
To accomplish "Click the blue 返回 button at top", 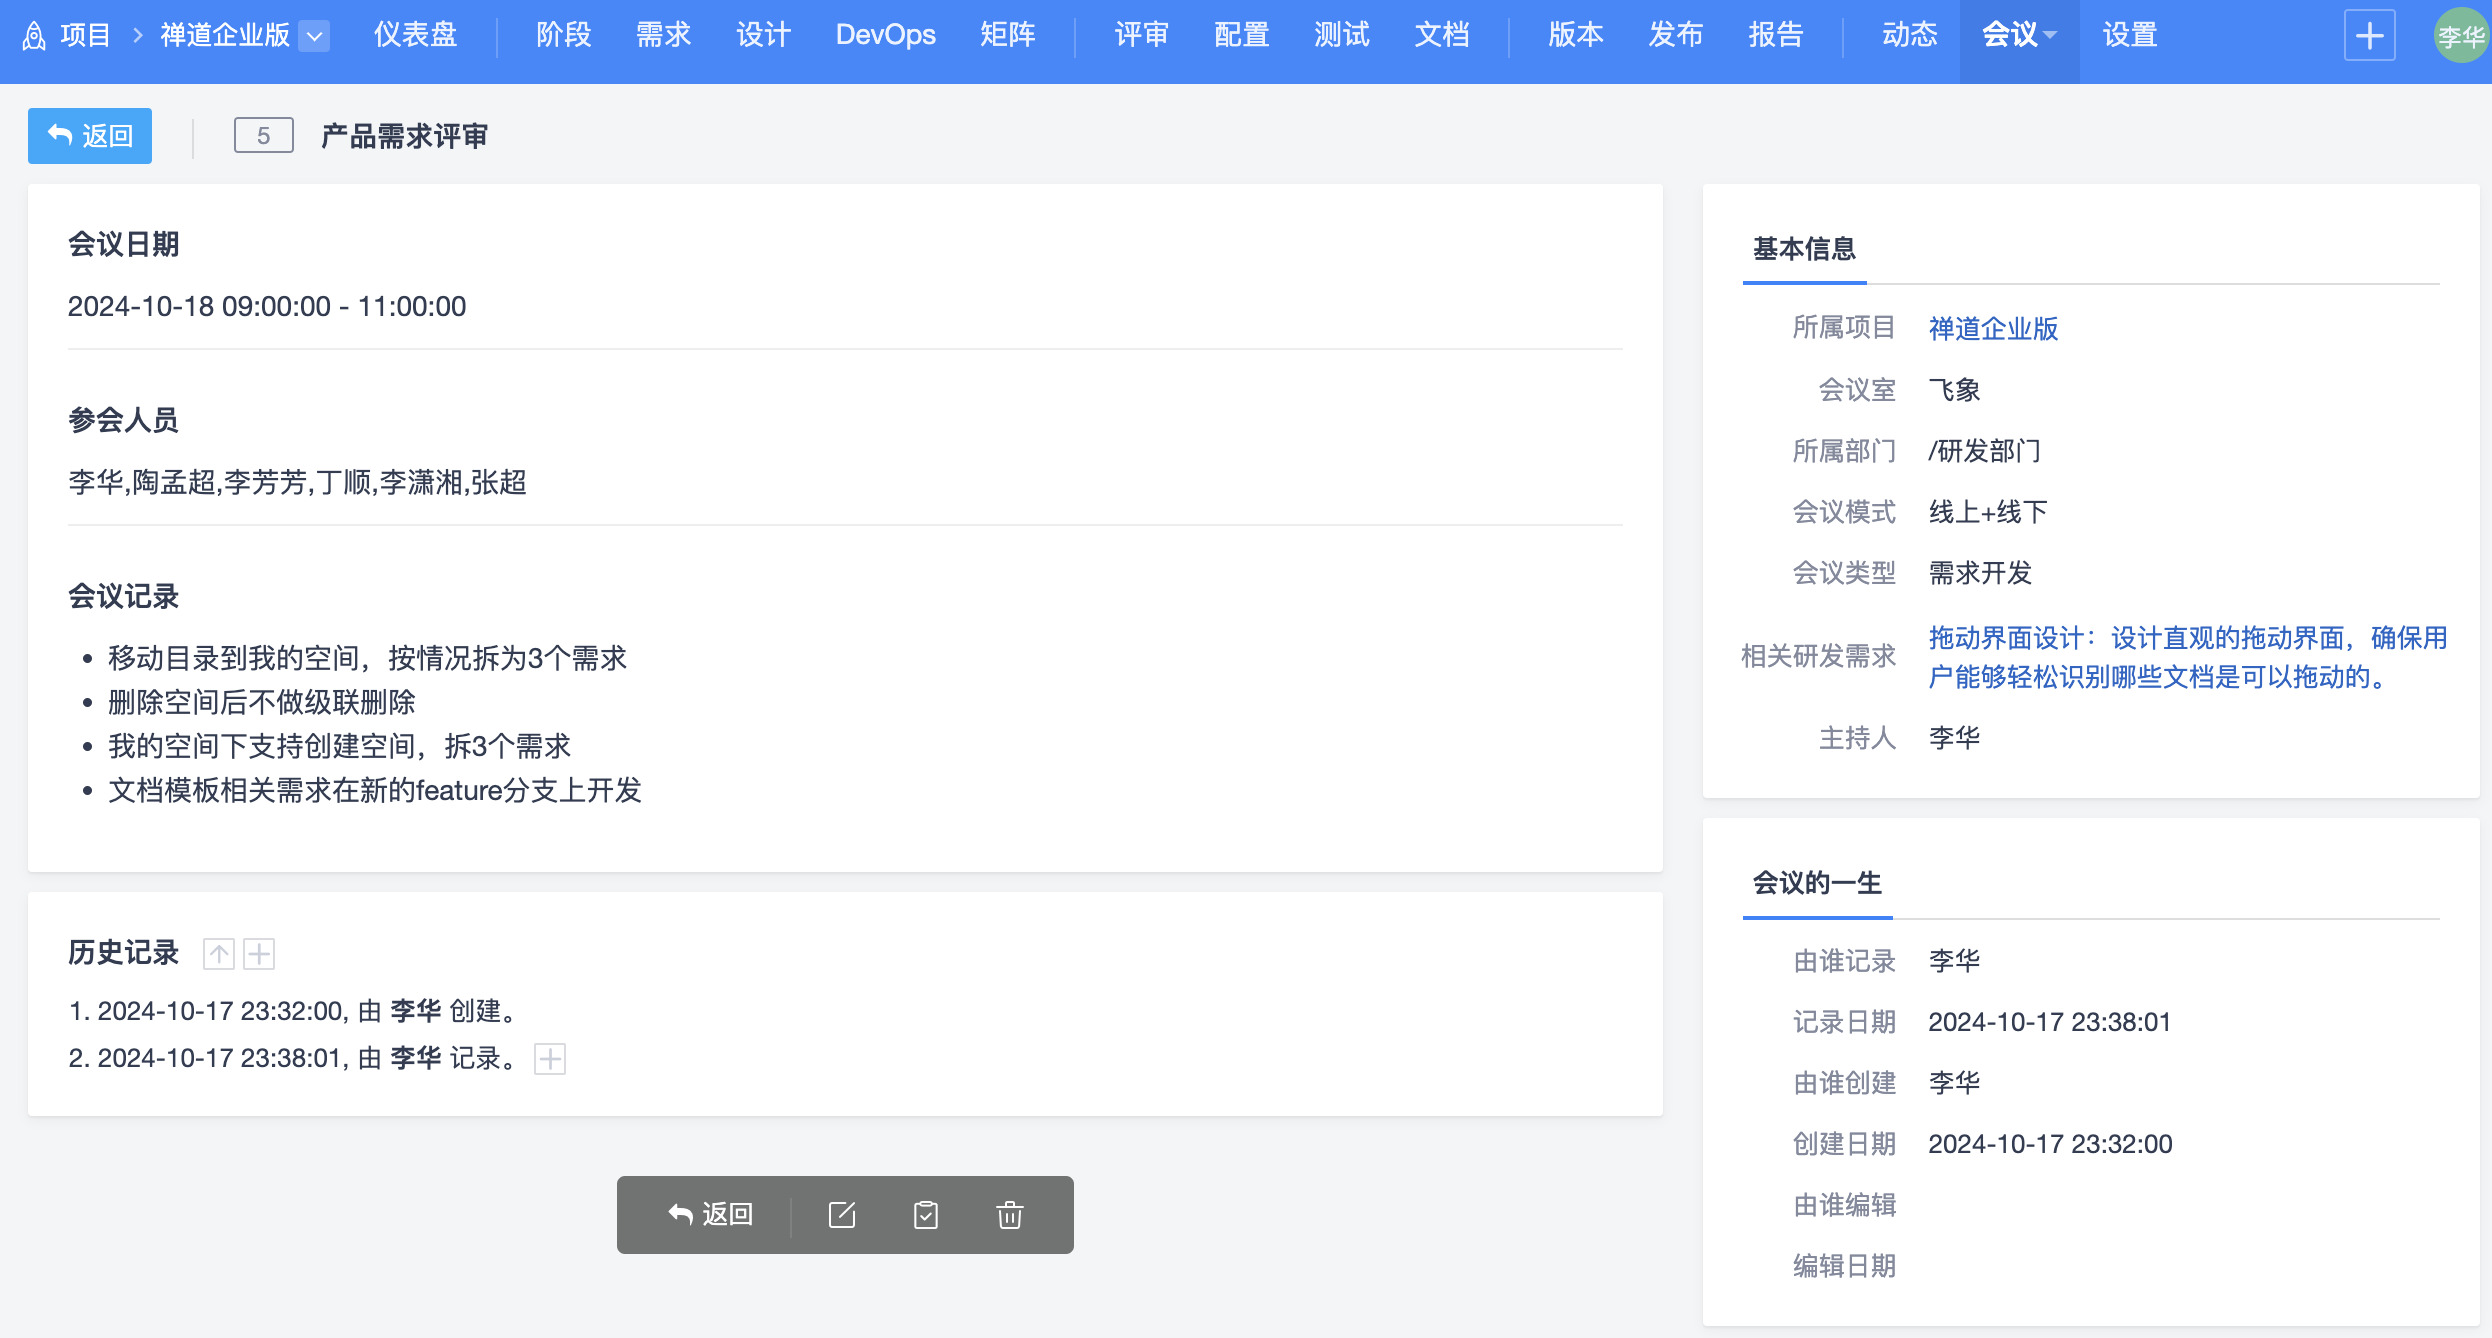I will coord(90,136).
